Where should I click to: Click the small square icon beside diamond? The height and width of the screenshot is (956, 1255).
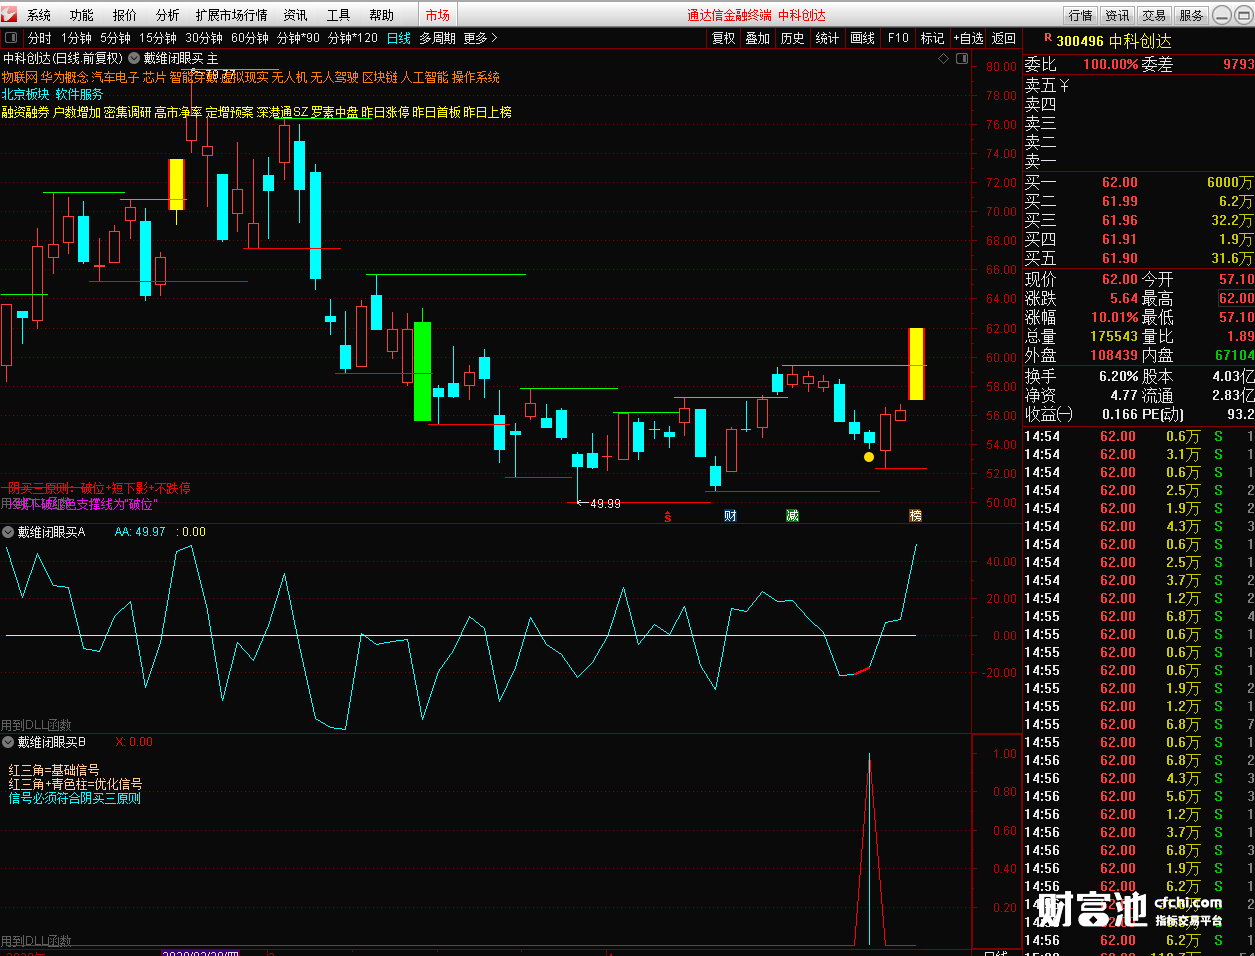pyautogui.click(x=962, y=58)
